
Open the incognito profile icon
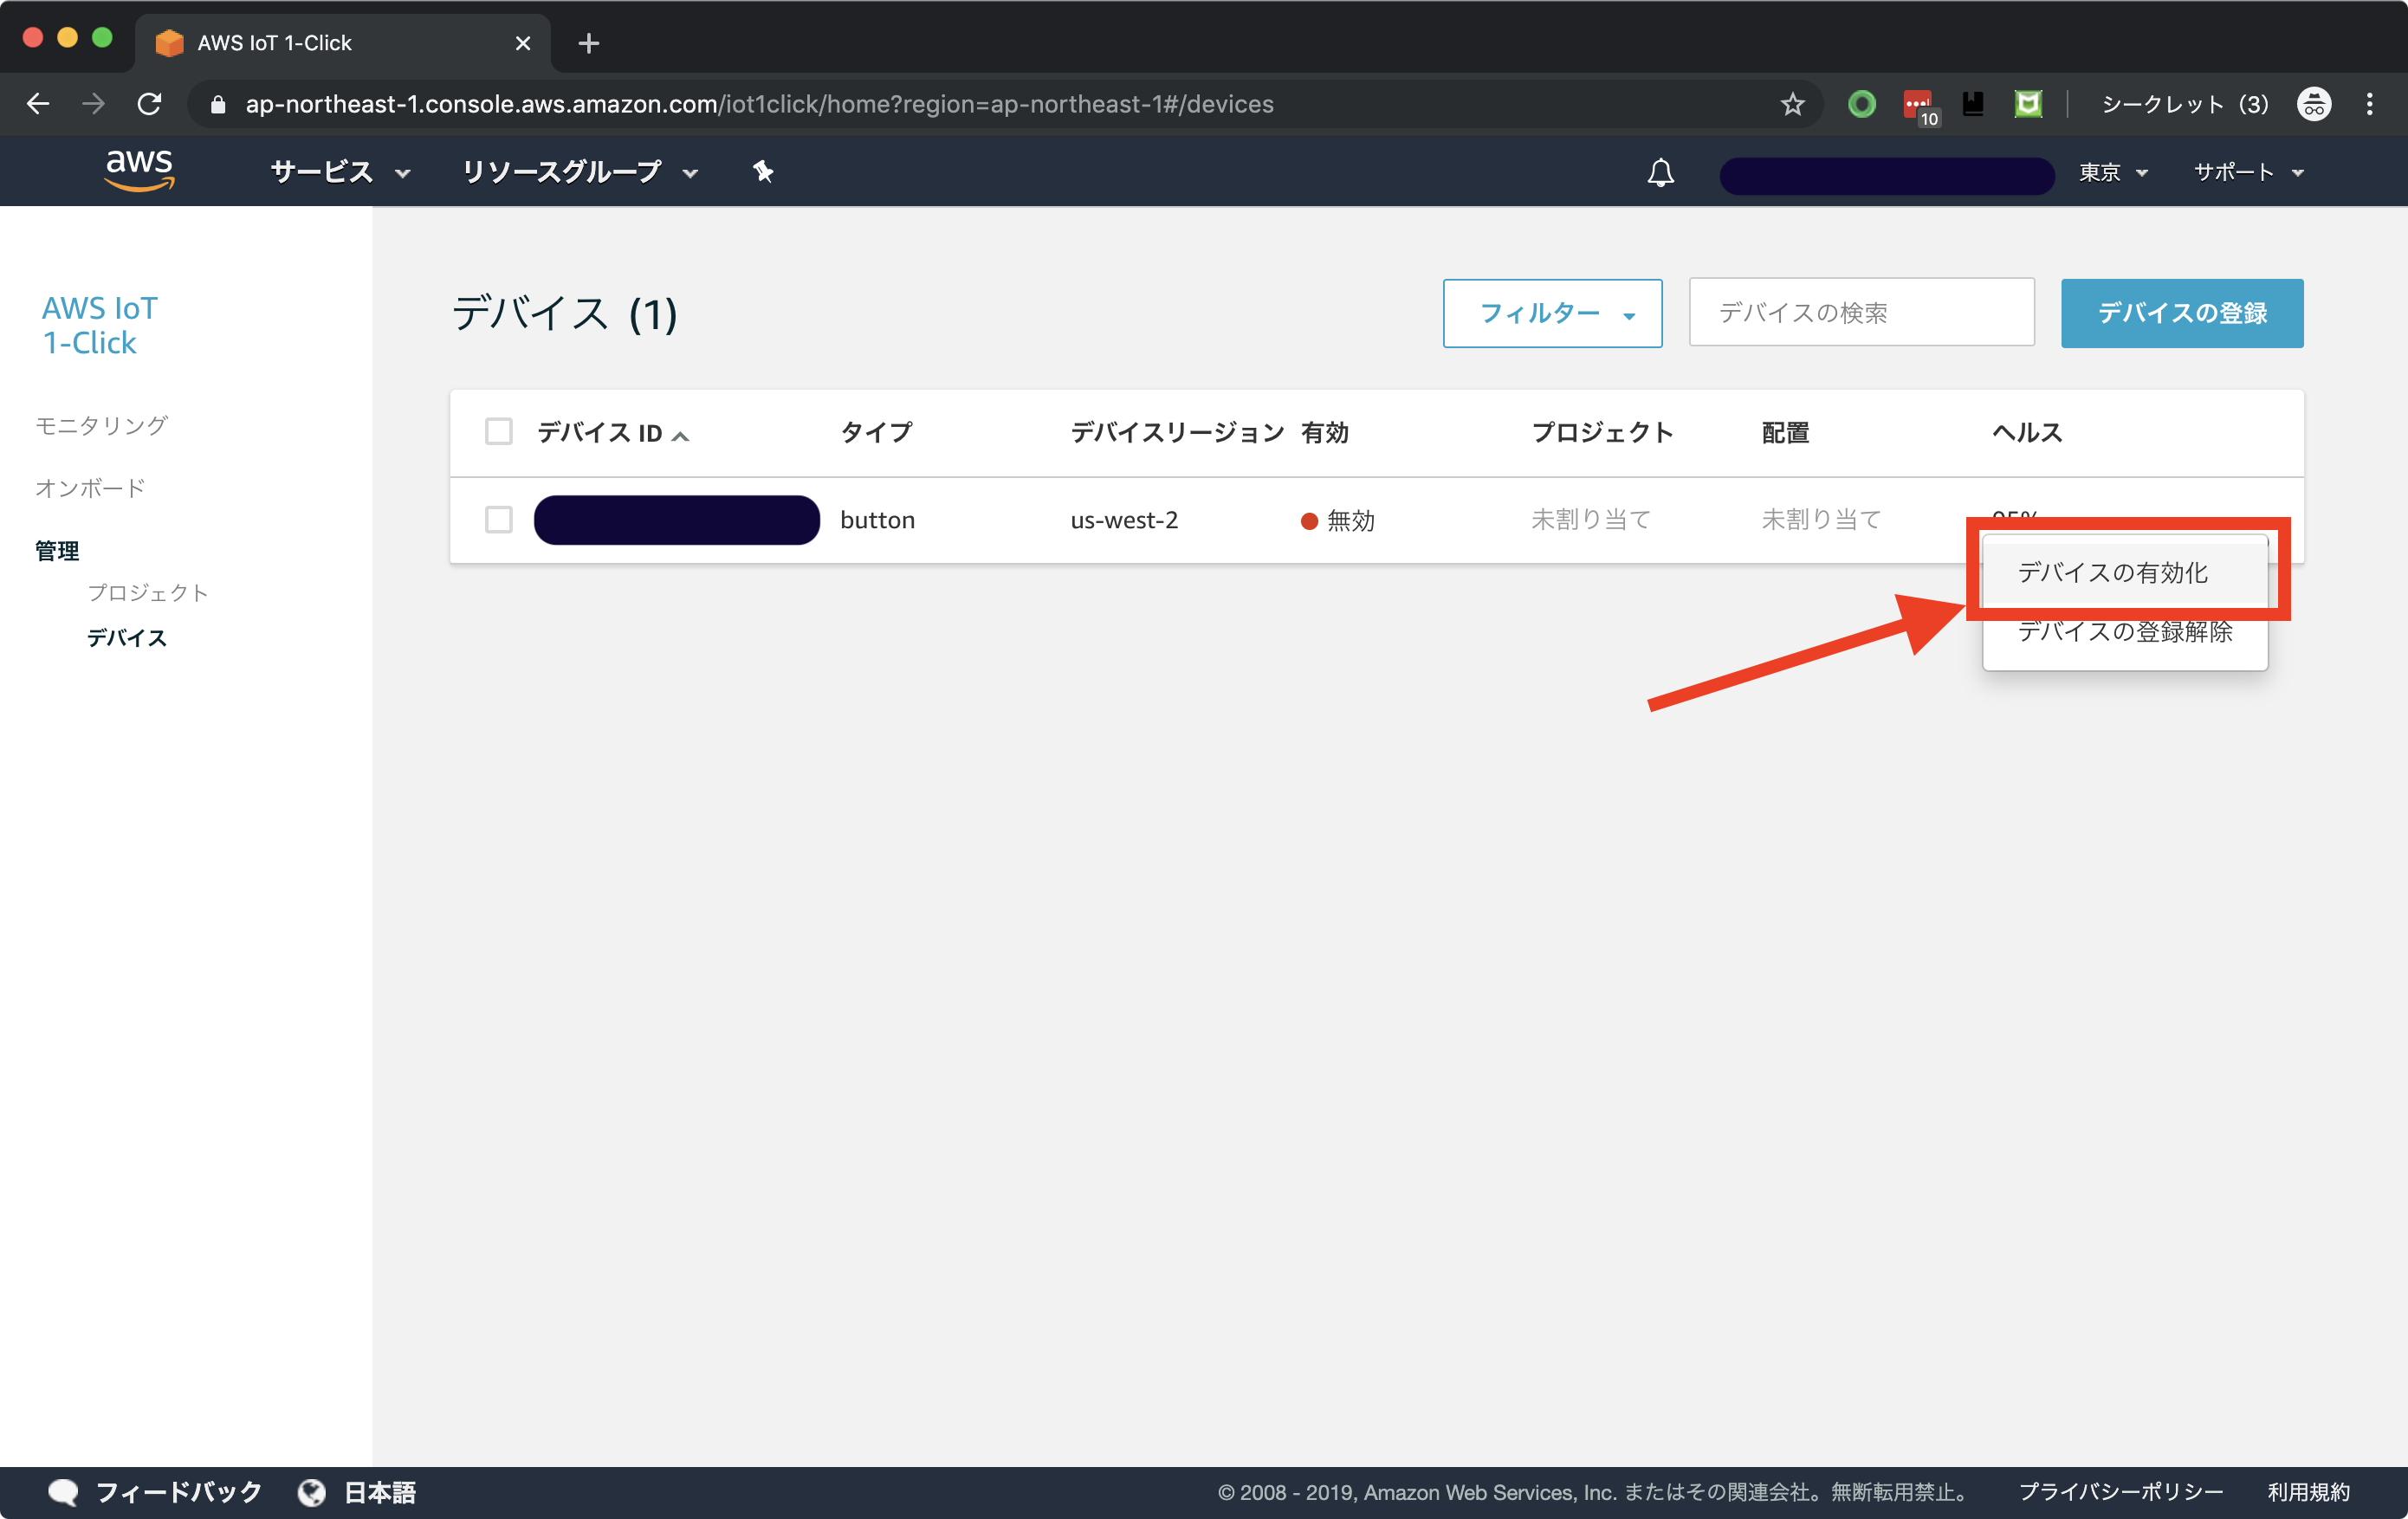2314,104
